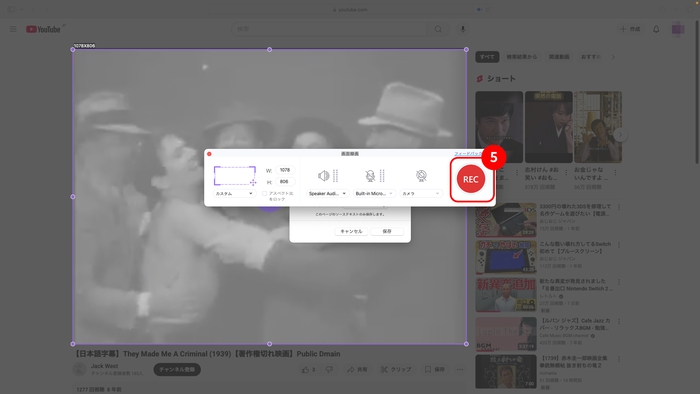Open YouTube notifications bell
This screenshot has width=700, height=394.
(656, 29)
